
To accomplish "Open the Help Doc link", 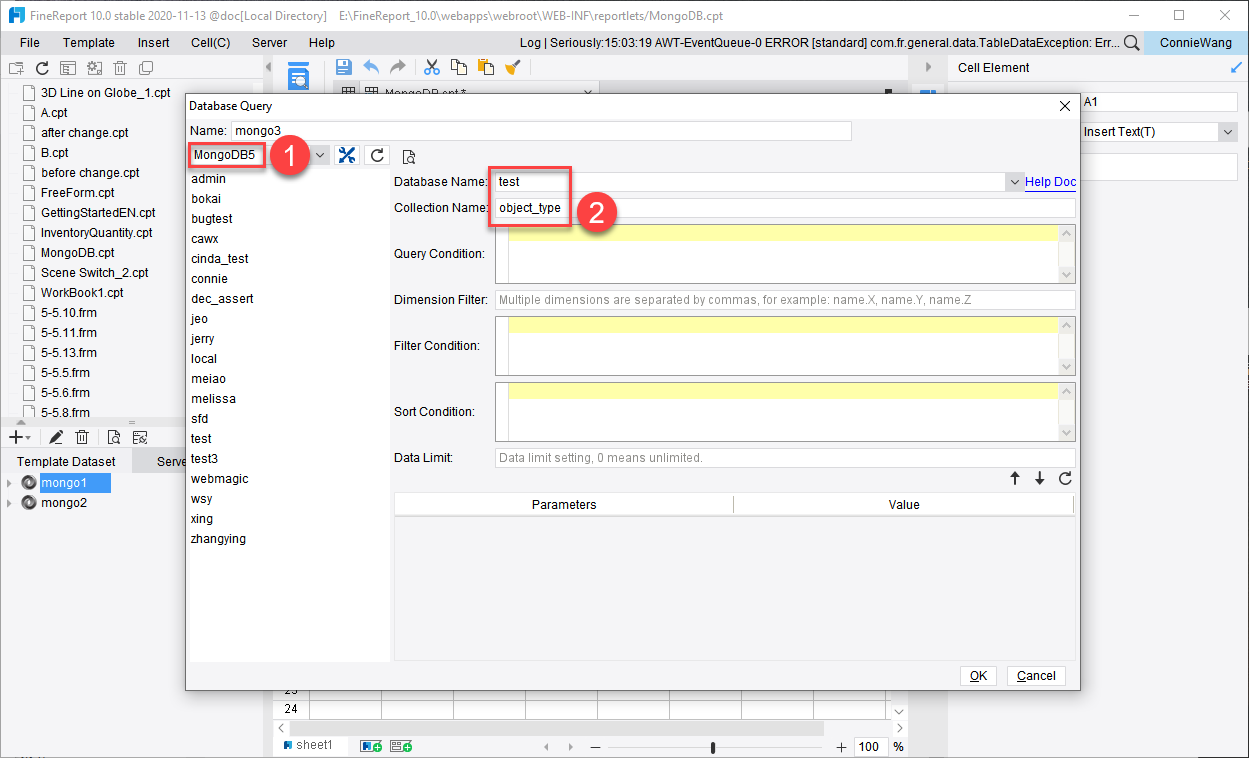I will (x=1050, y=181).
